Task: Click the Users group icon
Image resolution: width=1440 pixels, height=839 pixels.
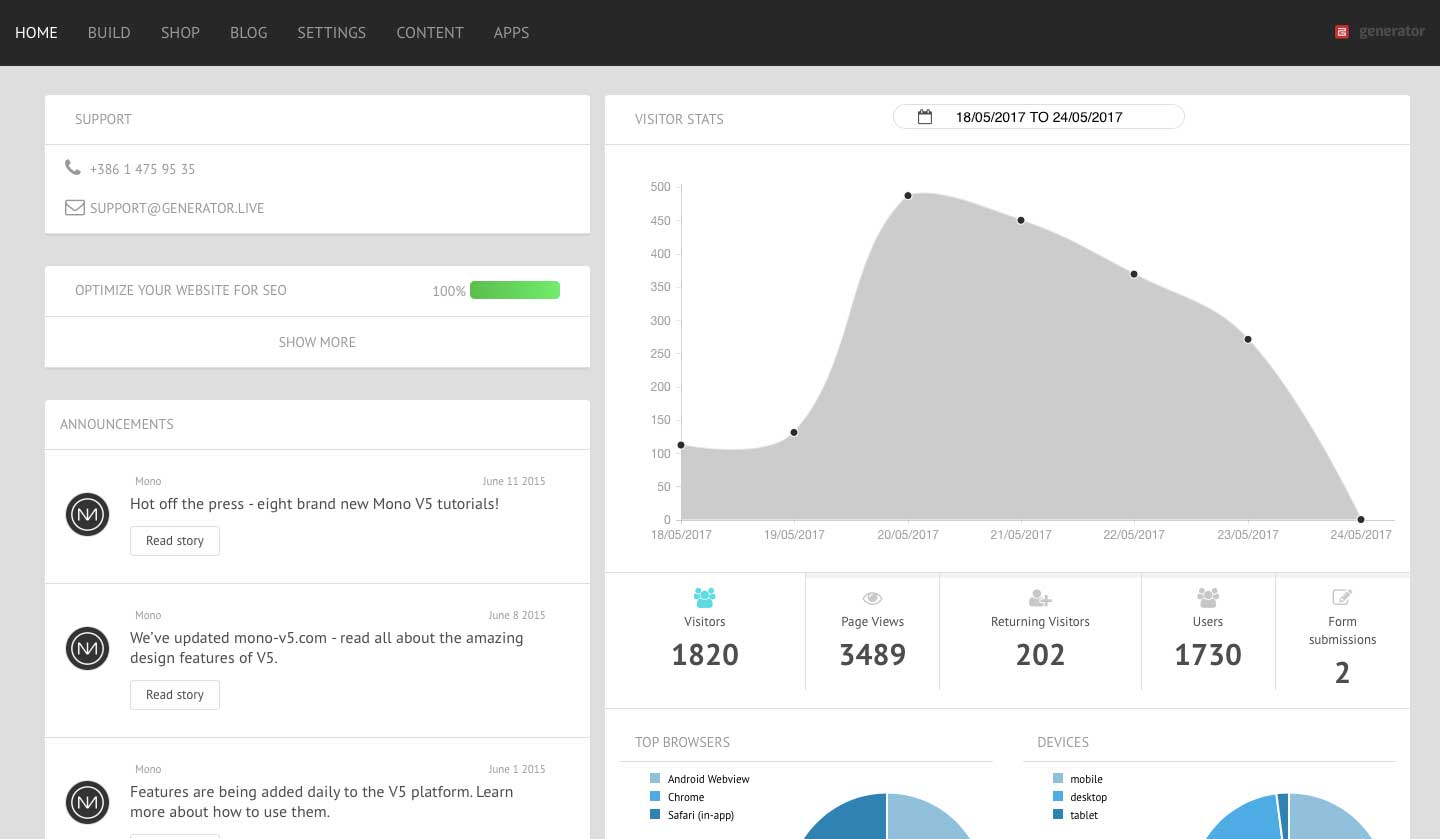Action: pos(1208,598)
